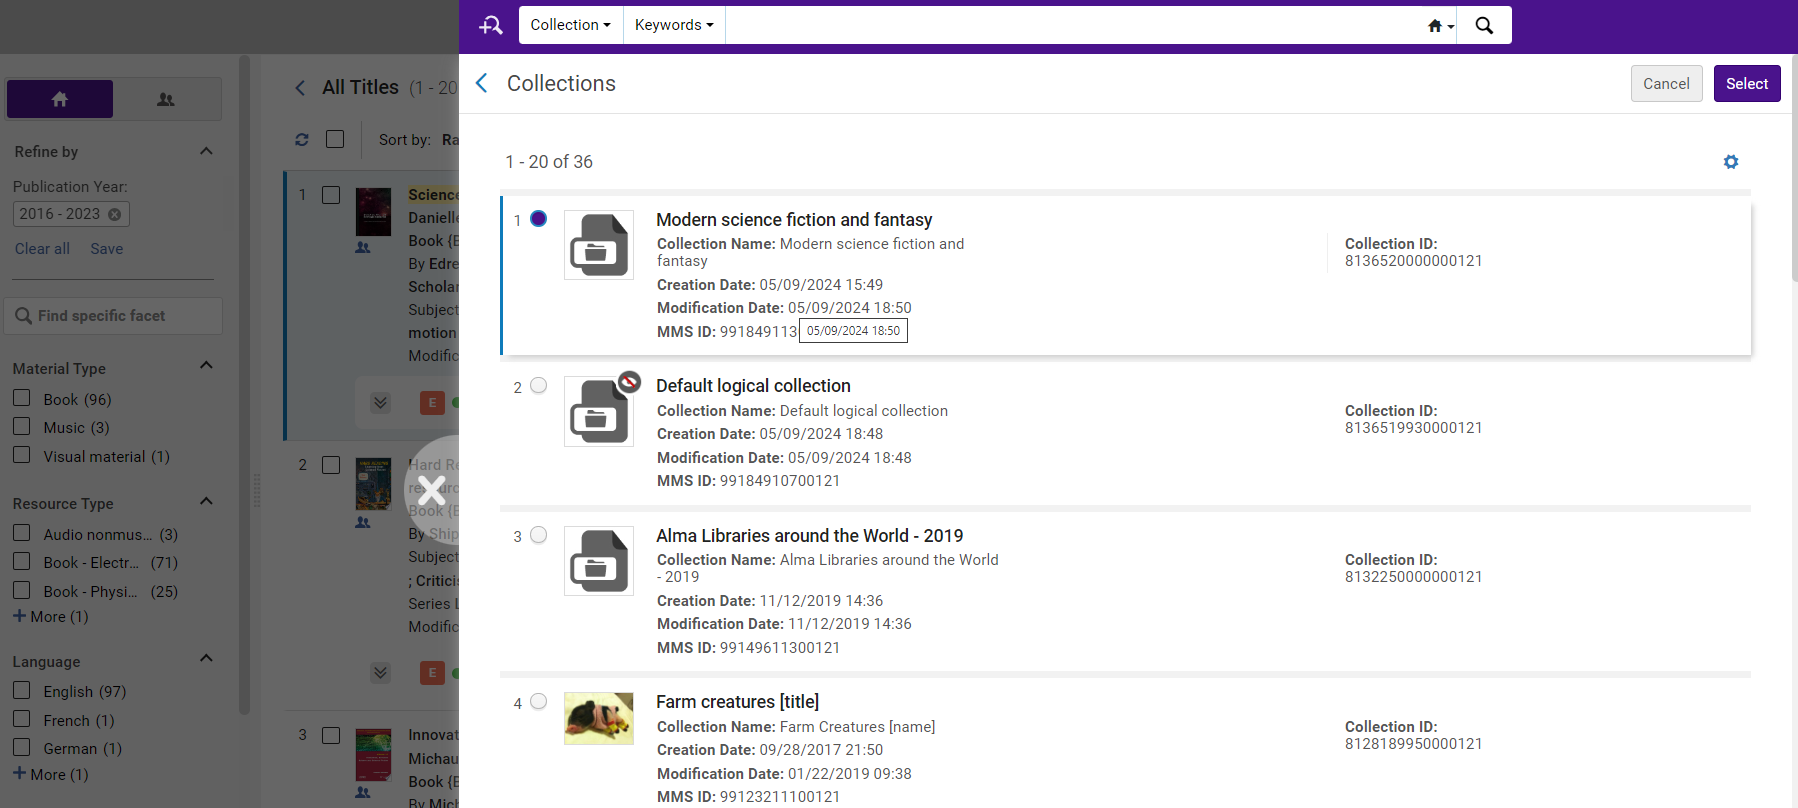Click the network people icon under row 2 cover

click(x=363, y=522)
